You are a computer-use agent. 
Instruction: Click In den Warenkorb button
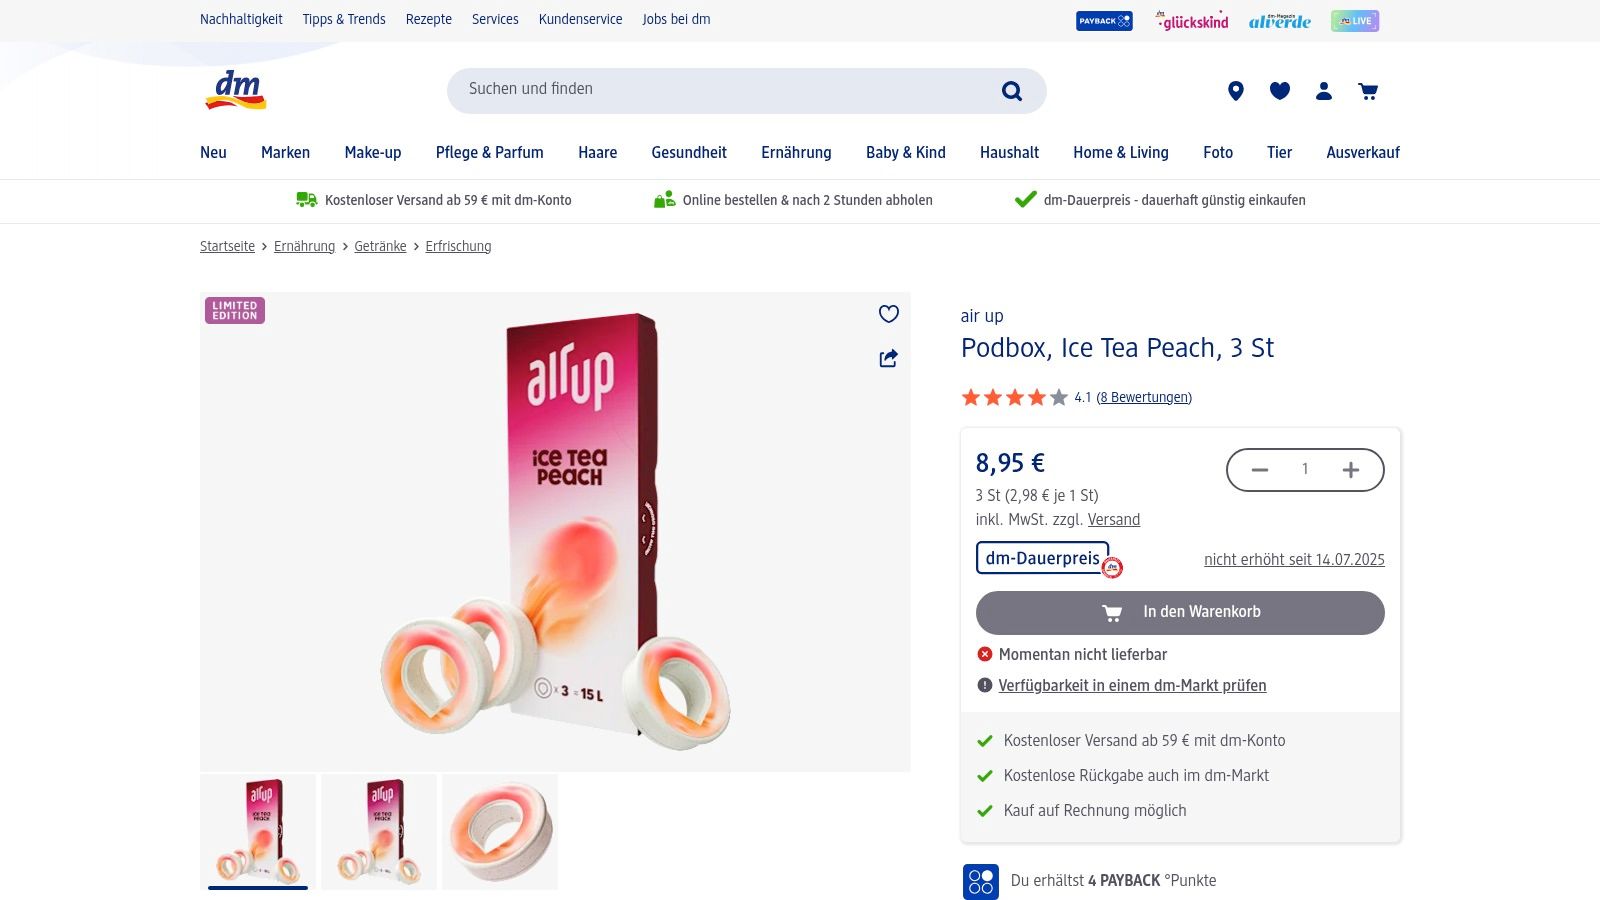[x=1180, y=612]
